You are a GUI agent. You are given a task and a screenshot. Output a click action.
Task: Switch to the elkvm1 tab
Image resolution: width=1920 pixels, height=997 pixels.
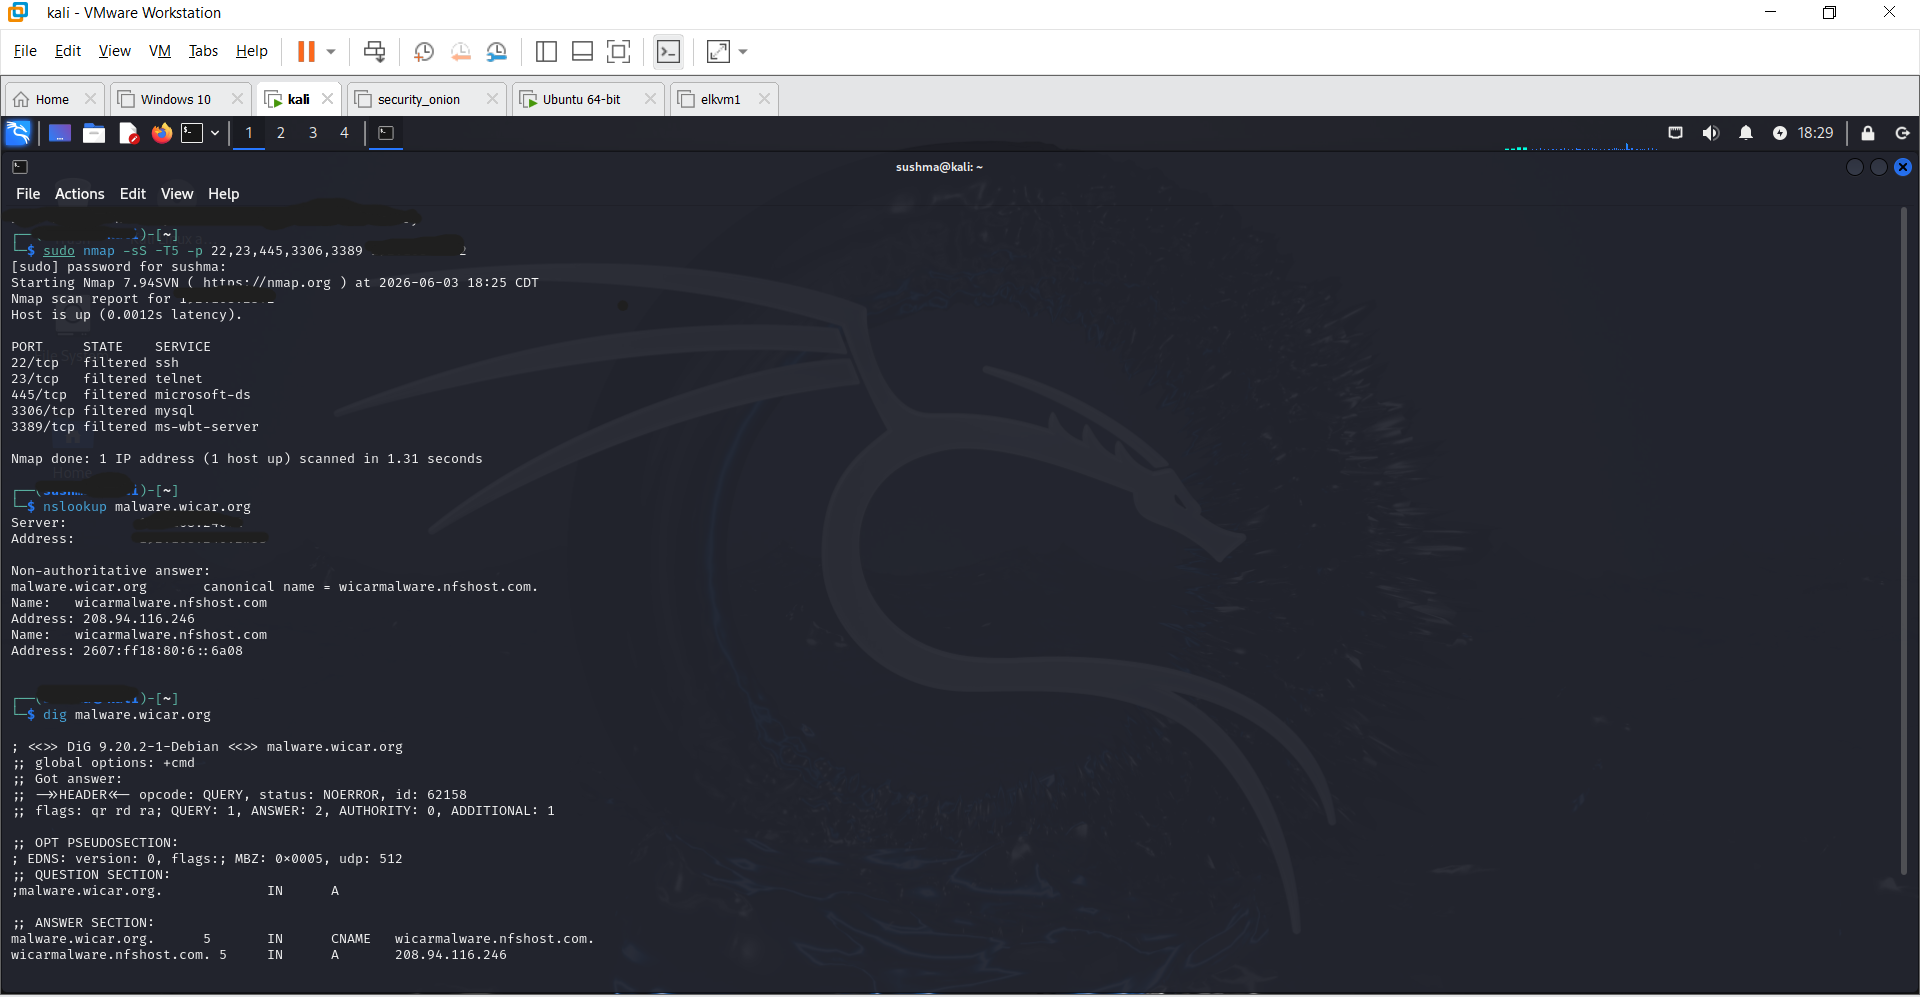[720, 99]
